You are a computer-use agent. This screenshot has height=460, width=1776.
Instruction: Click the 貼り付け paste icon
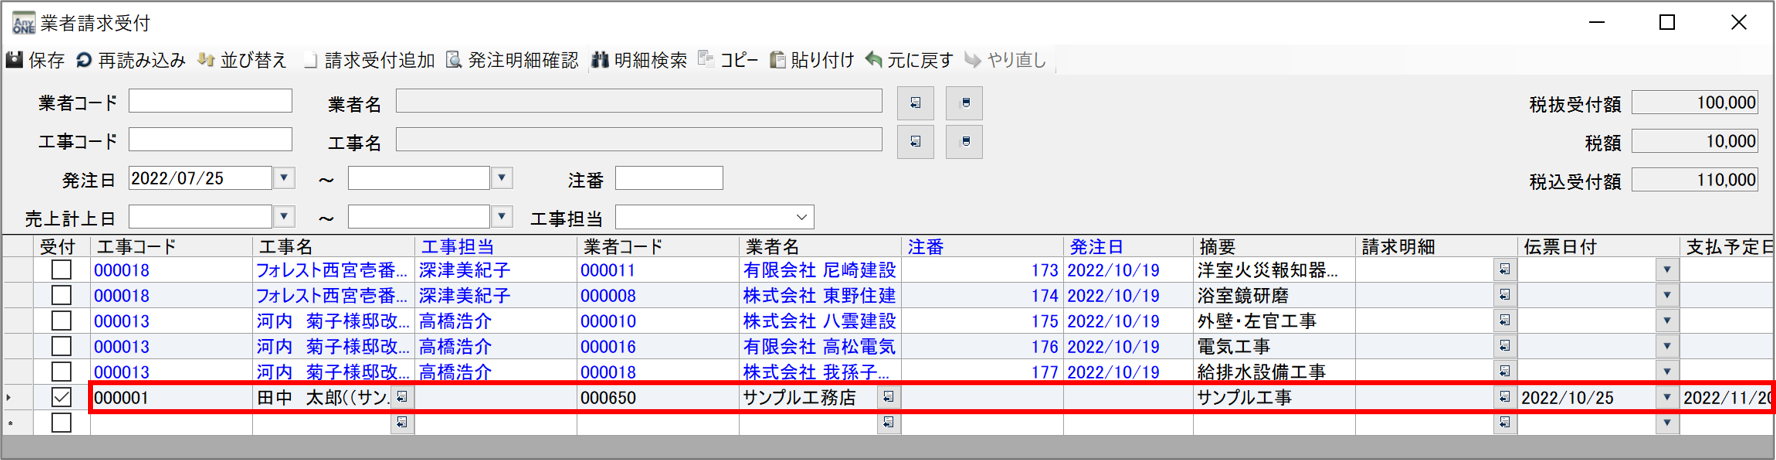point(777,61)
